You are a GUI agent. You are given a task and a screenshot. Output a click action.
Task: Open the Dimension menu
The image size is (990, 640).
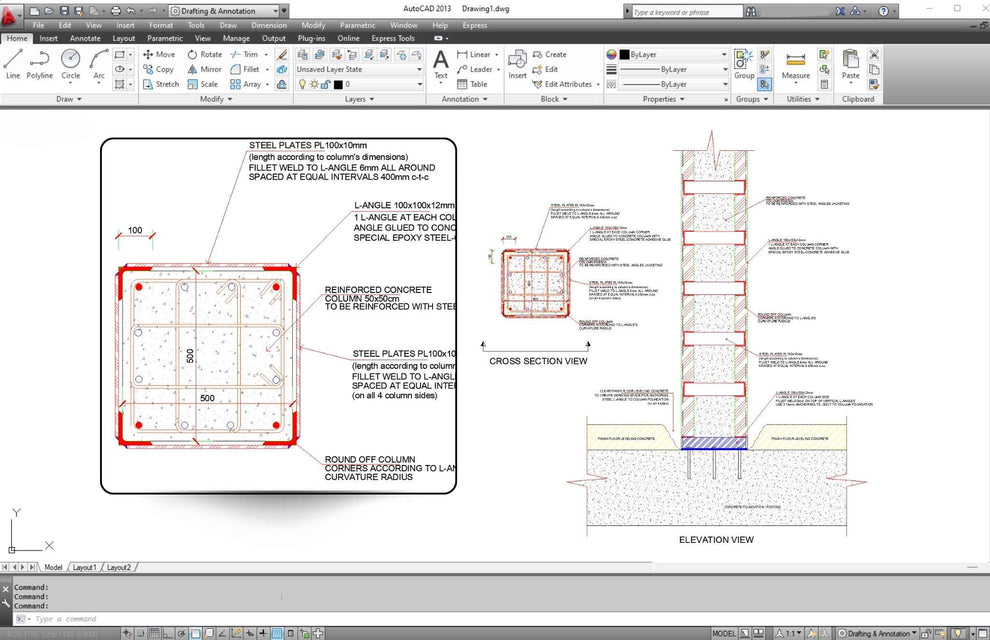point(269,25)
